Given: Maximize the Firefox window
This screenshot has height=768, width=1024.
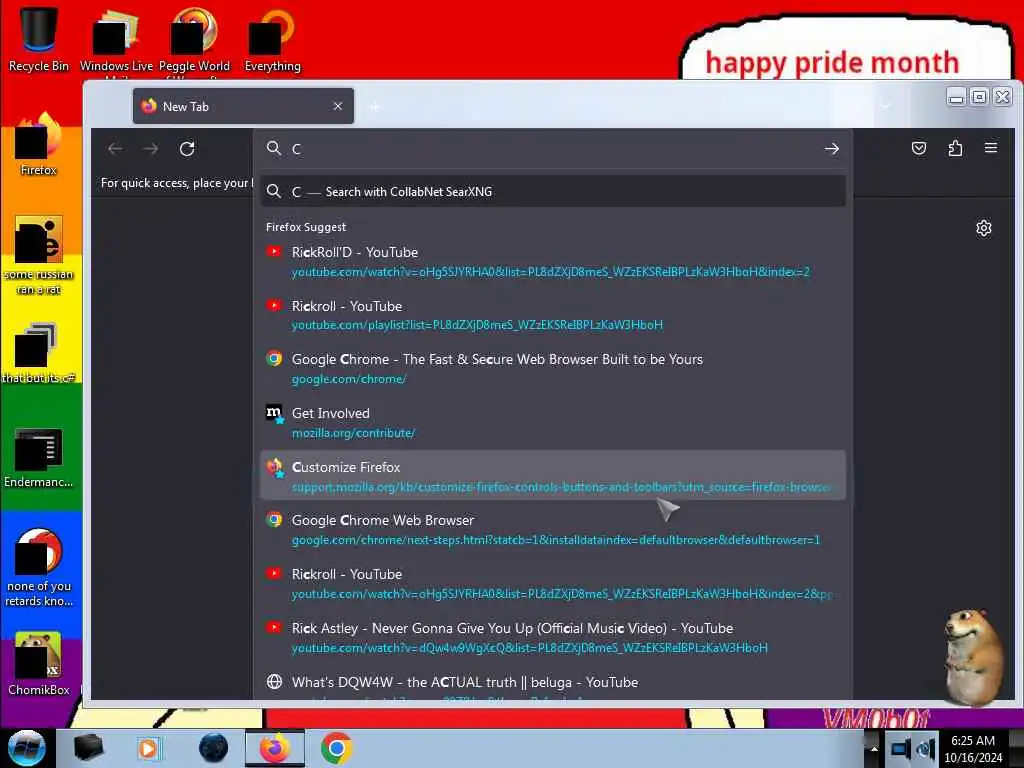Looking at the screenshot, I should 979,97.
